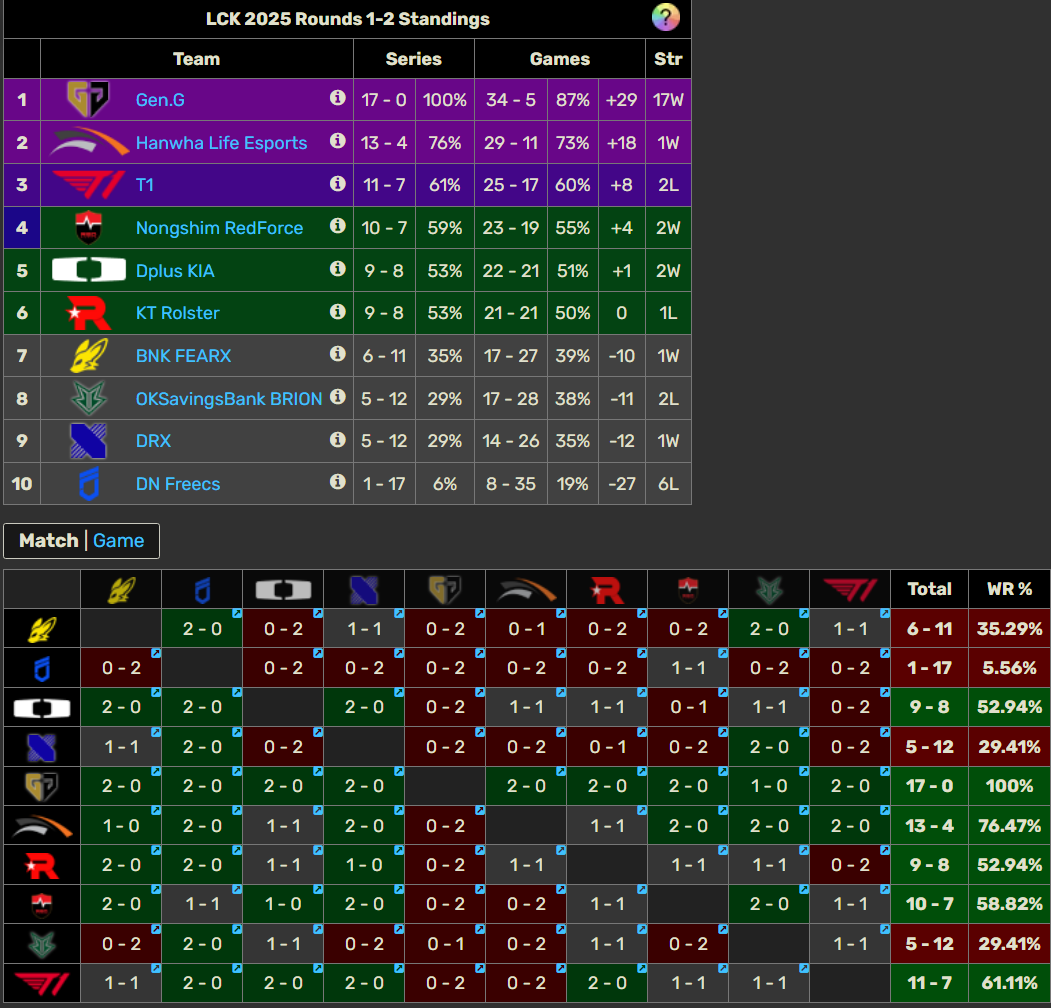Click the Series column header
Screen dimensions: 1051x1008
point(414,59)
